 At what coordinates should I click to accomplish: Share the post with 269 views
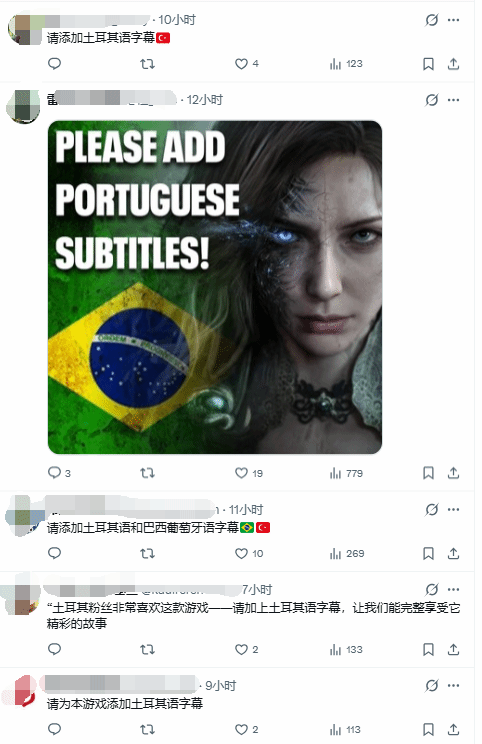coord(454,553)
